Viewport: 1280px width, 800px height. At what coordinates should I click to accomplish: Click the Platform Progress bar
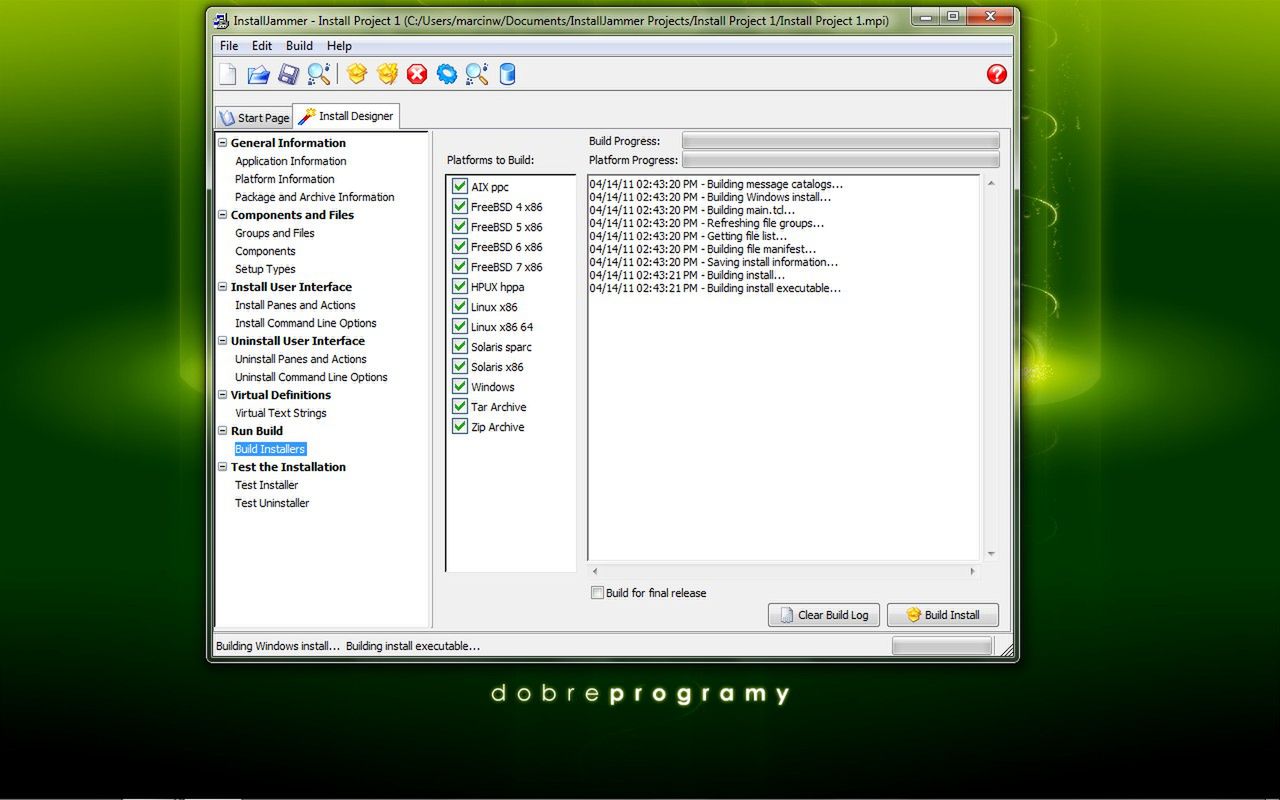pyautogui.click(x=840, y=160)
